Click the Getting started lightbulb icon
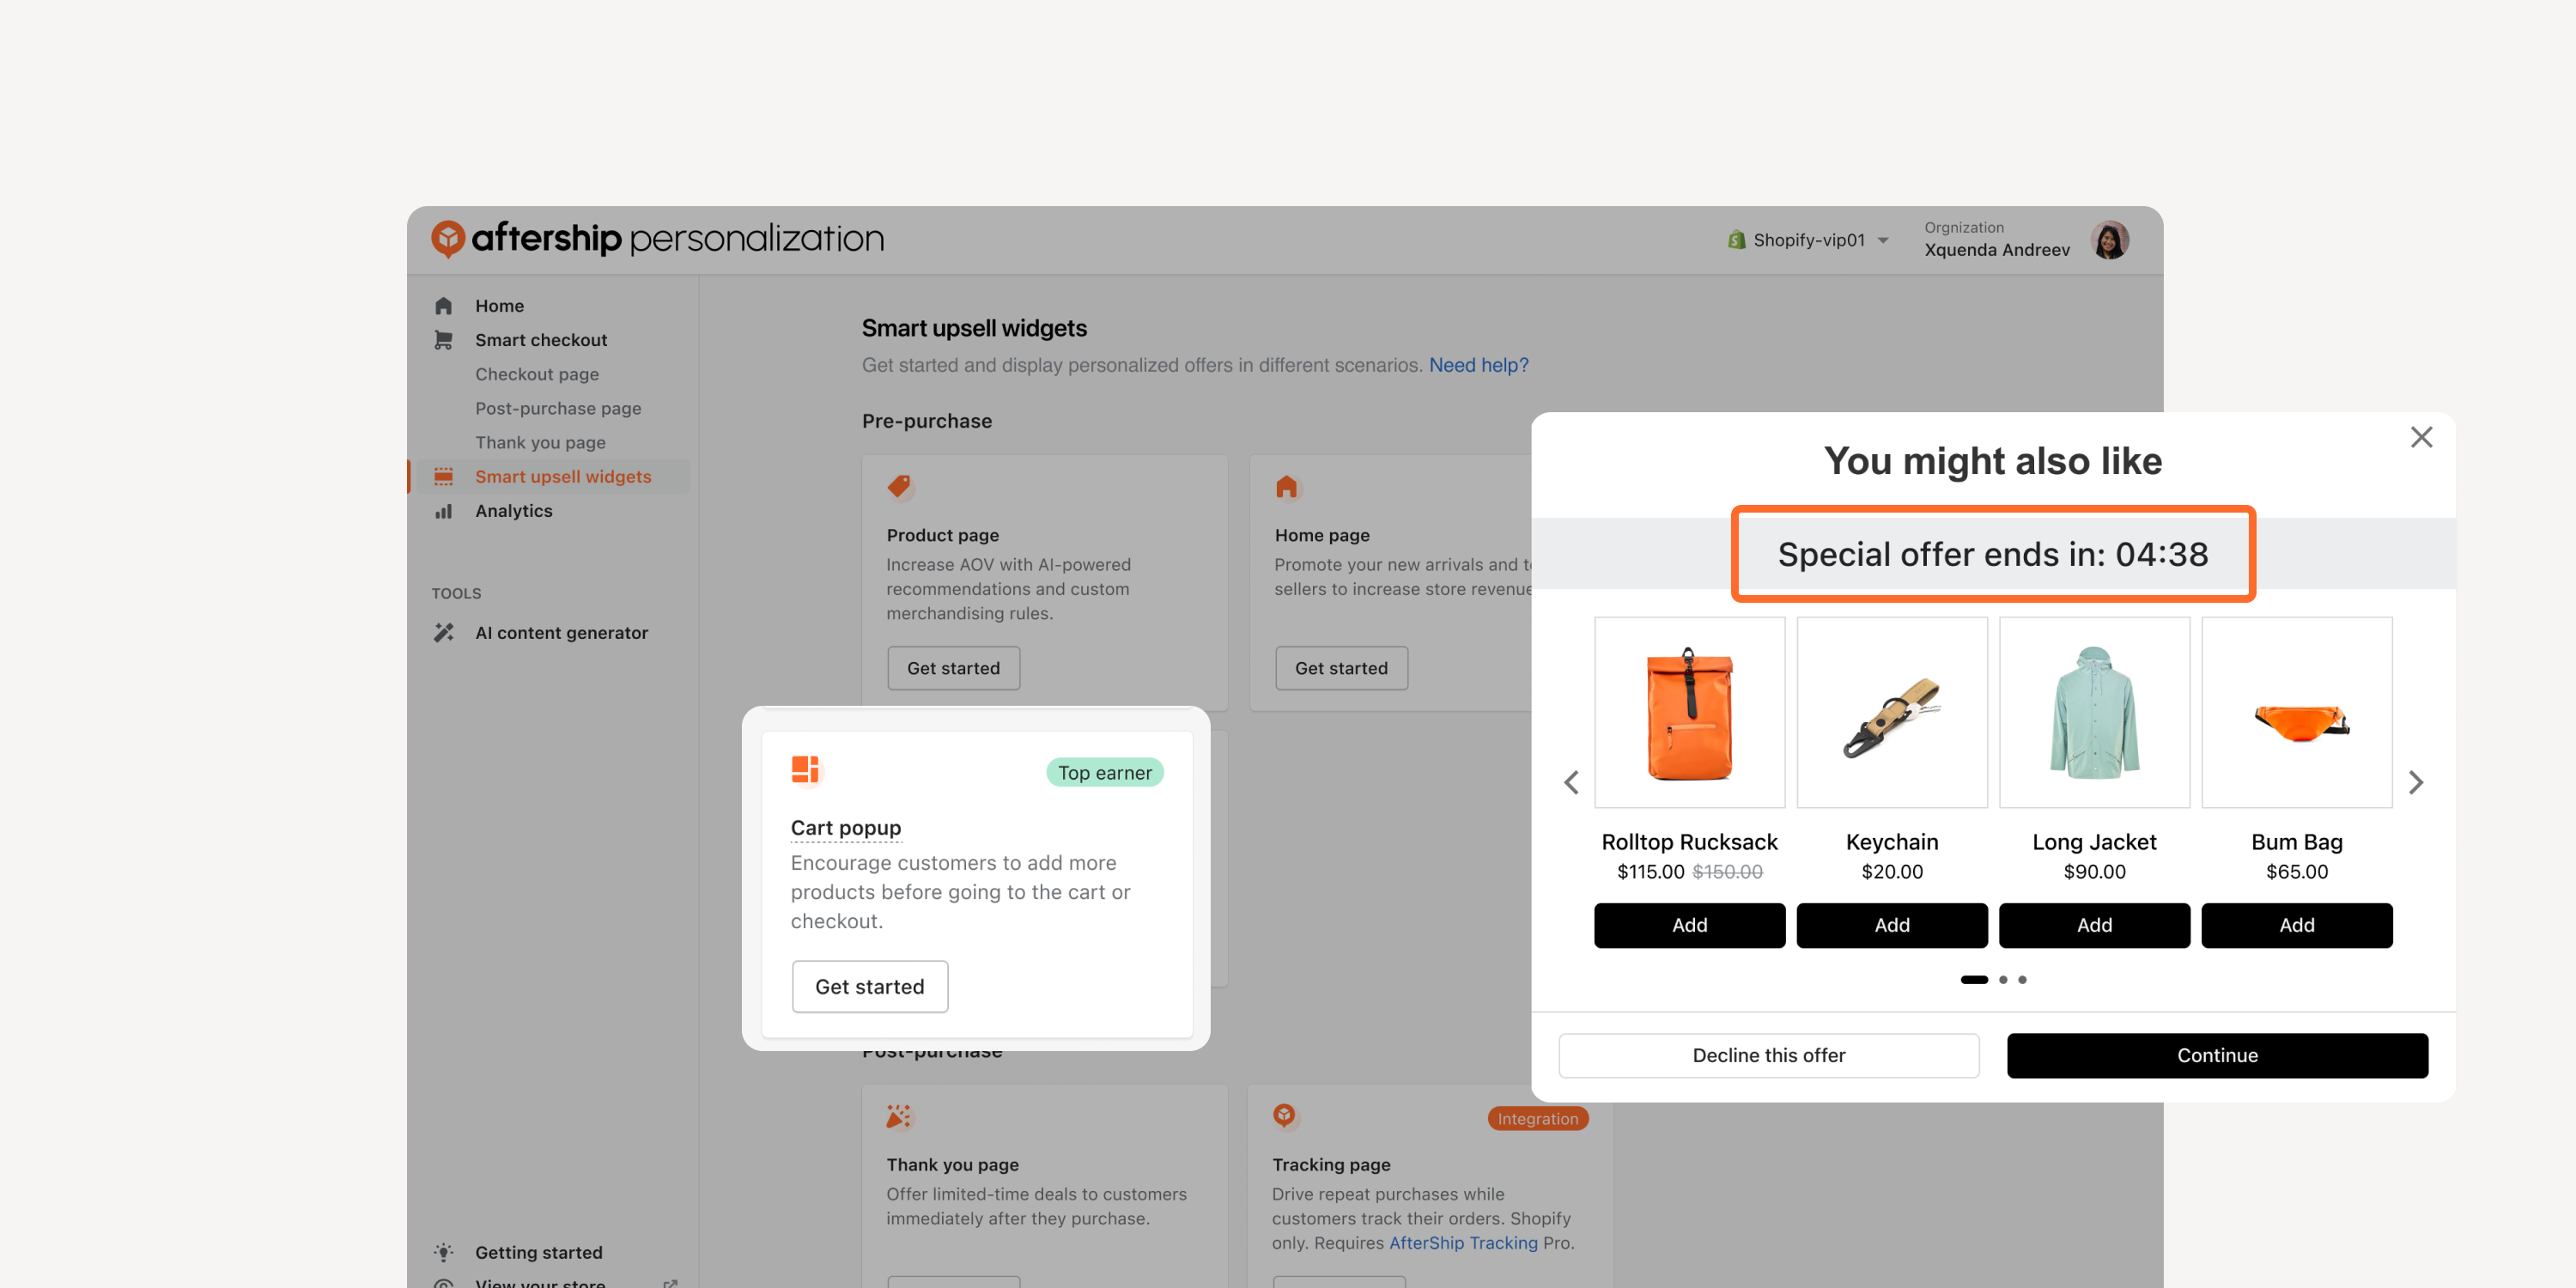Viewport: 2576px width, 1288px height. tap(443, 1252)
